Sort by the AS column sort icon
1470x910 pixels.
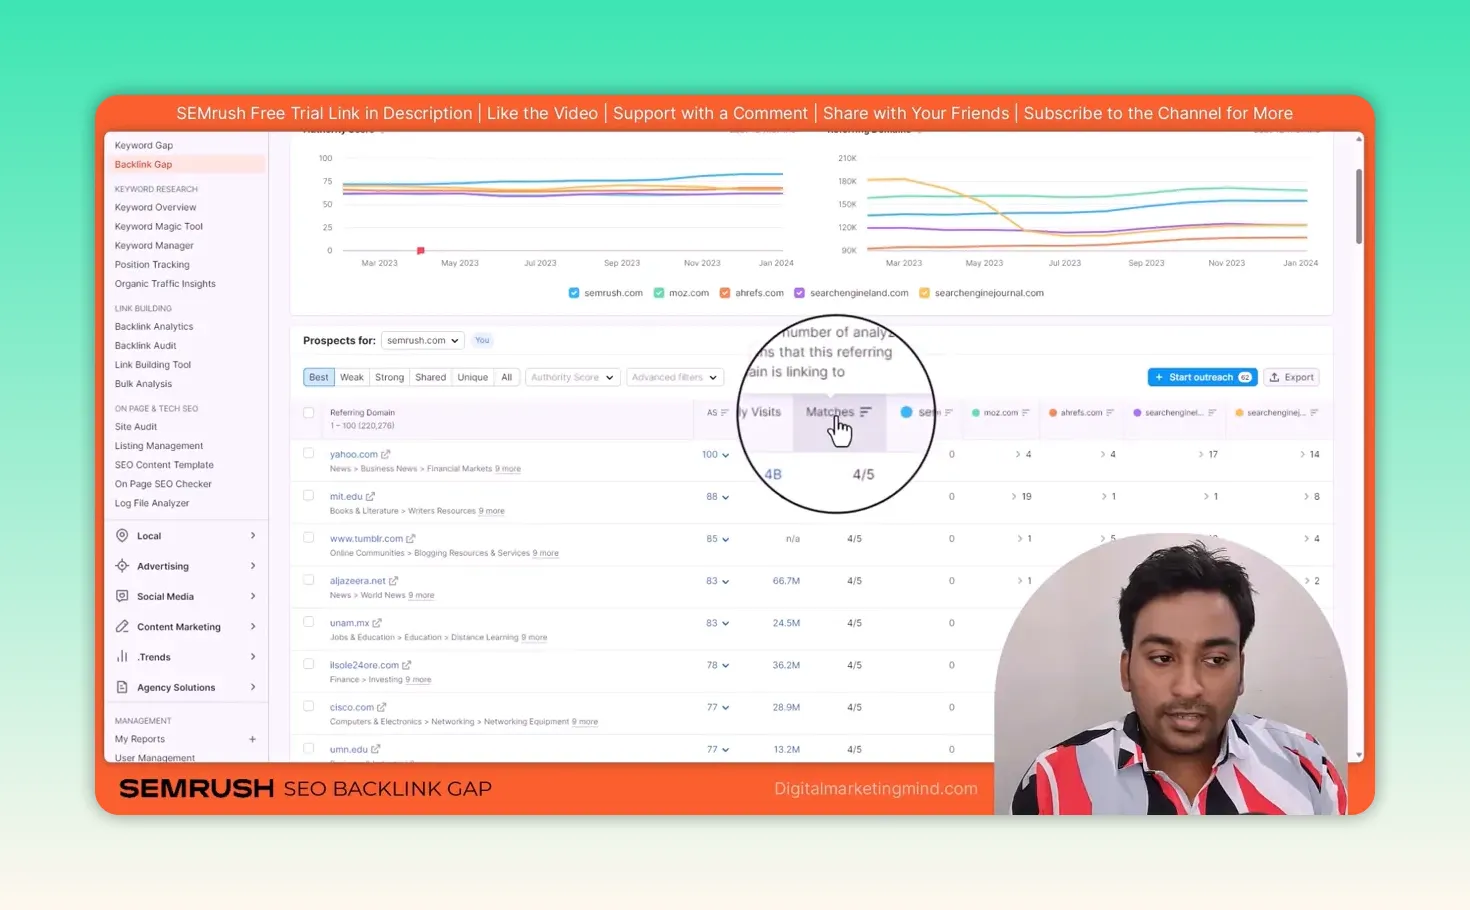[x=725, y=412]
